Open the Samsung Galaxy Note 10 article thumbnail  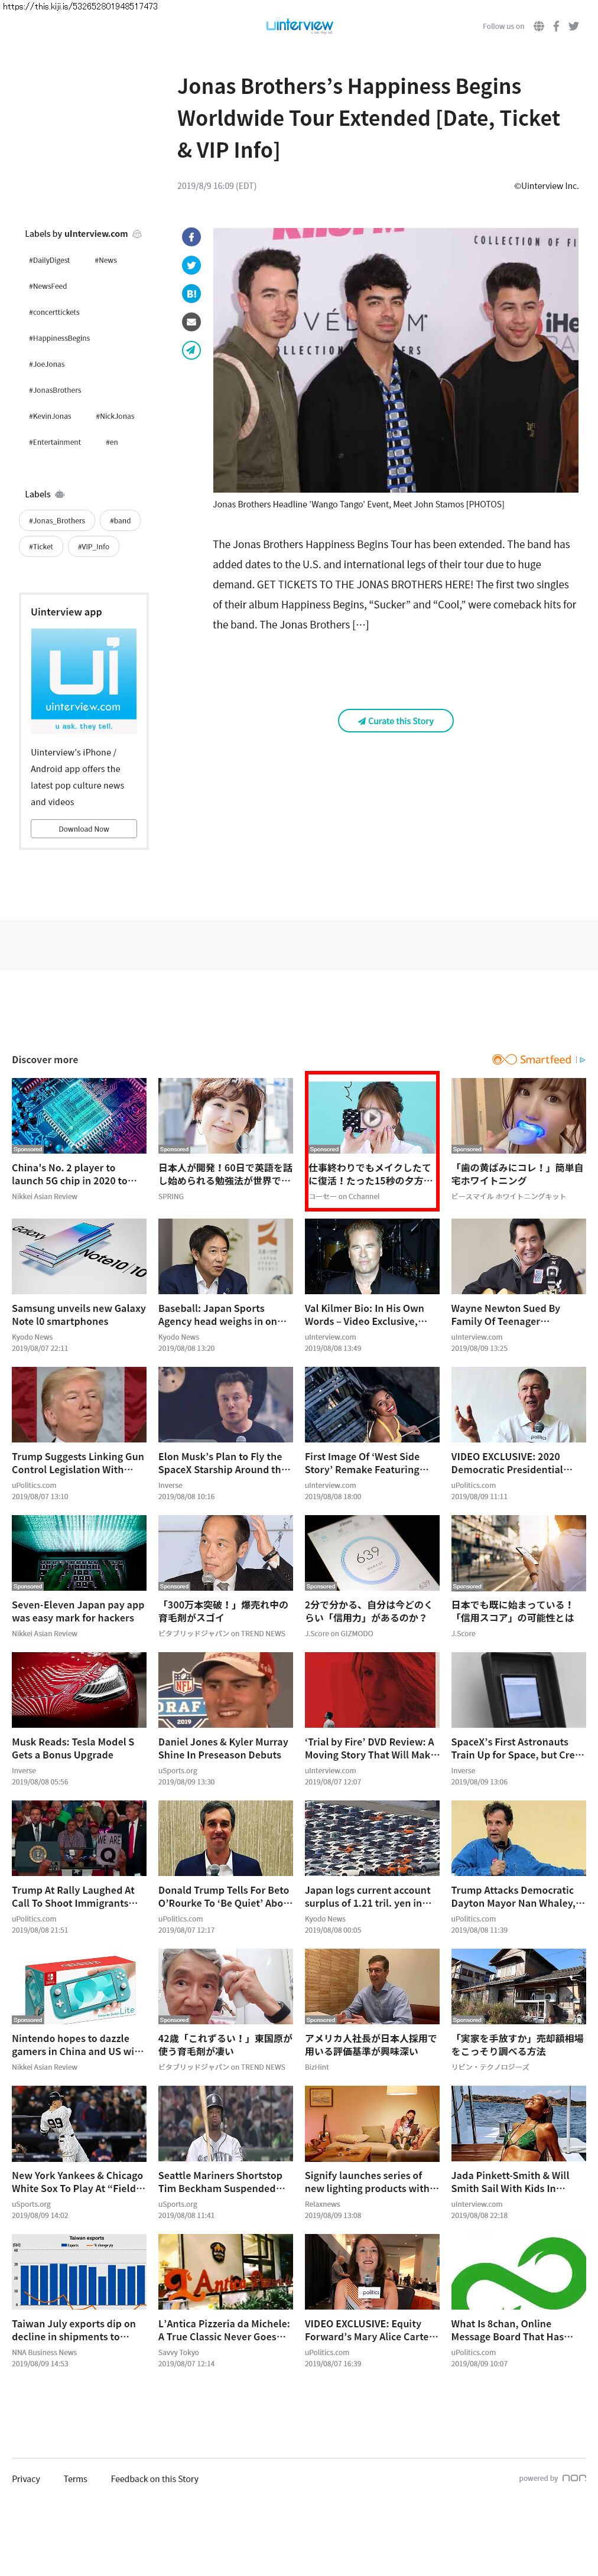point(79,1256)
